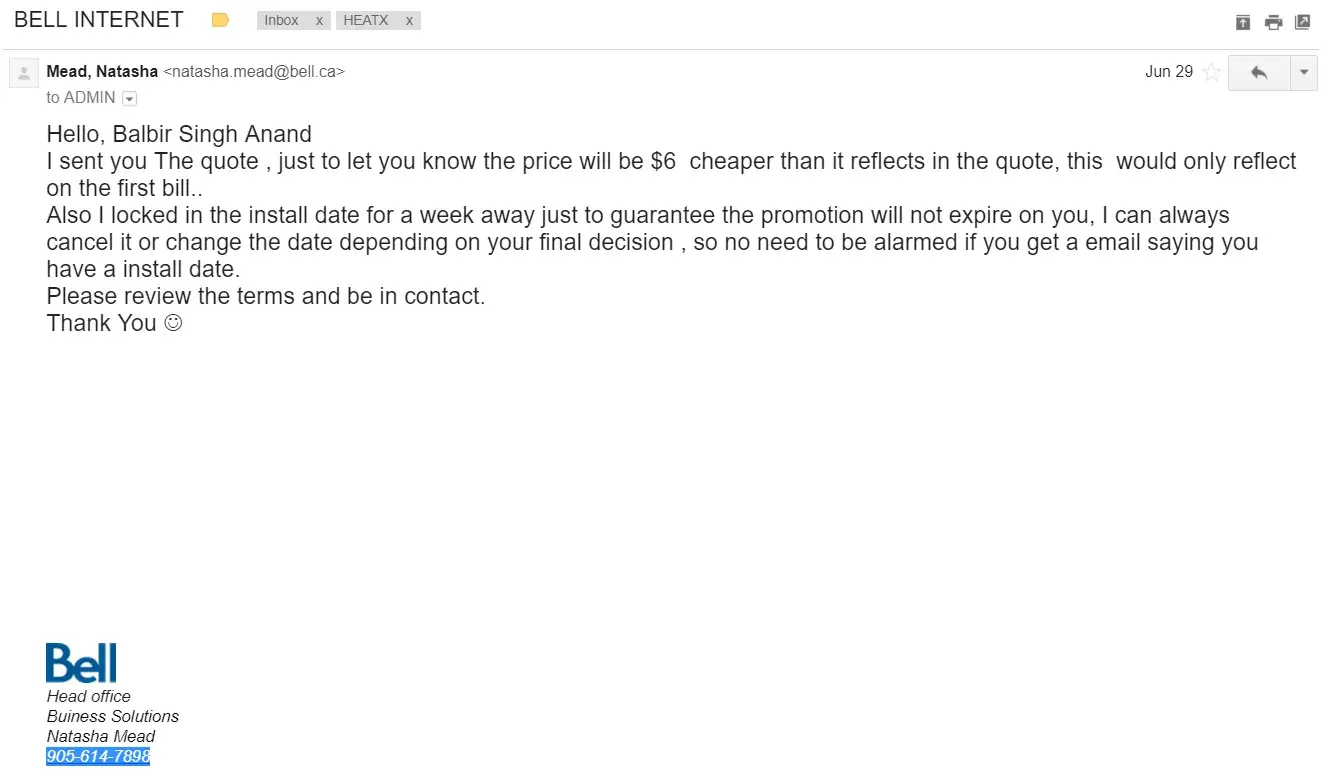This screenshot has height=771, width=1330.
Task: Click the expand all icon
Action: pos(1243,22)
